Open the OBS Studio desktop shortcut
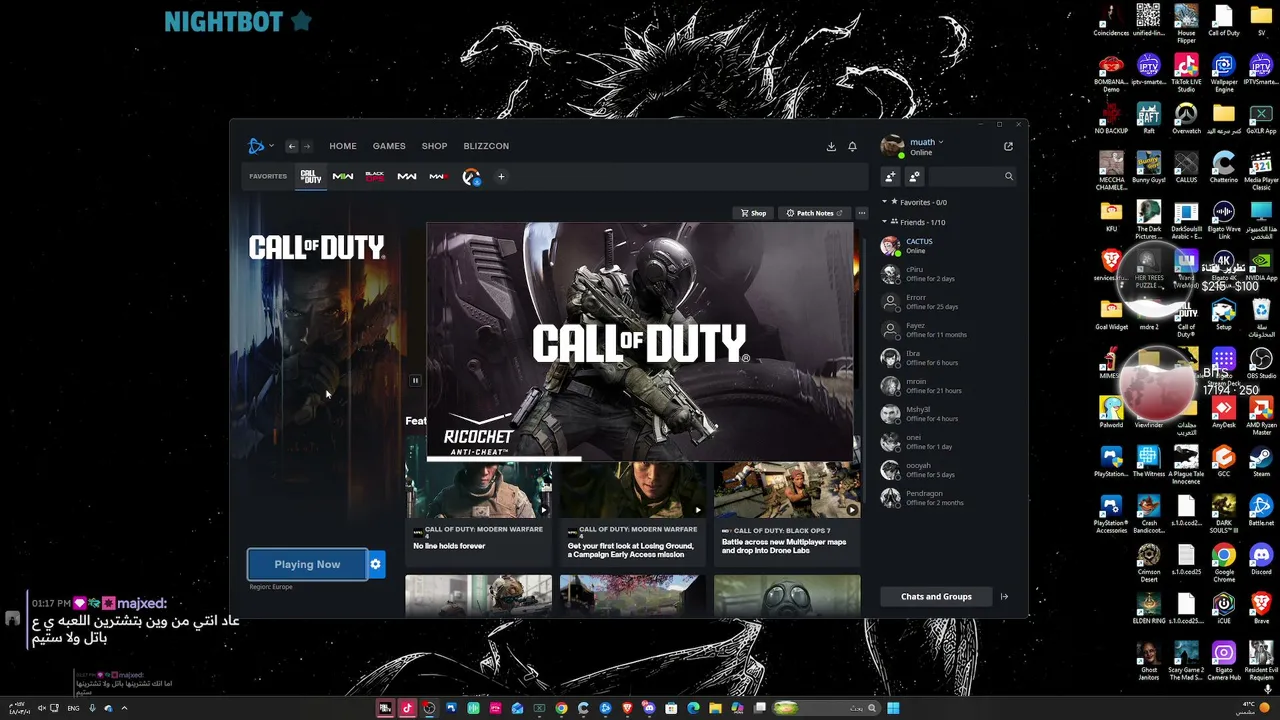This screenshot has height=720, width=1280. [1261, 364]
